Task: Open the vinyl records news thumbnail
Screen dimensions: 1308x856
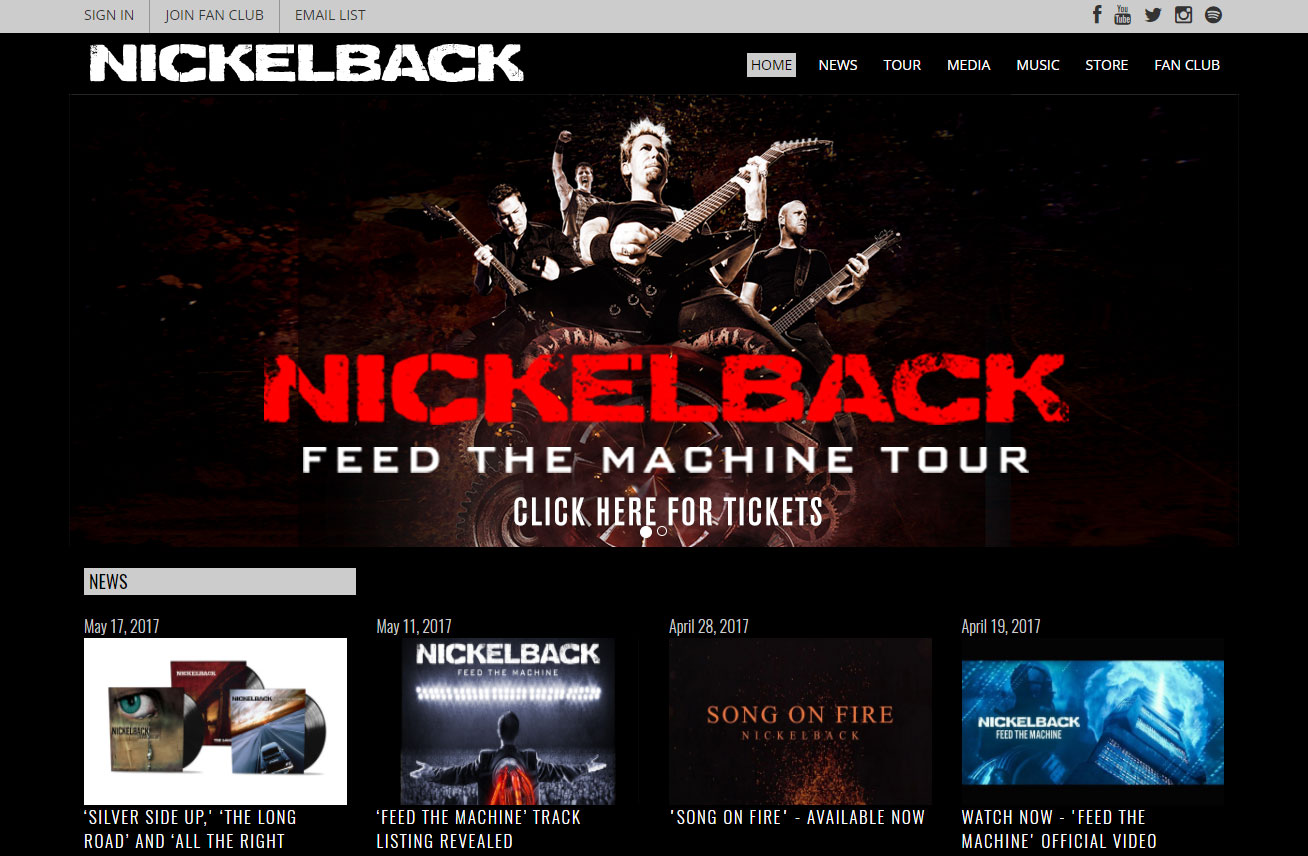Action: (215, 721)
